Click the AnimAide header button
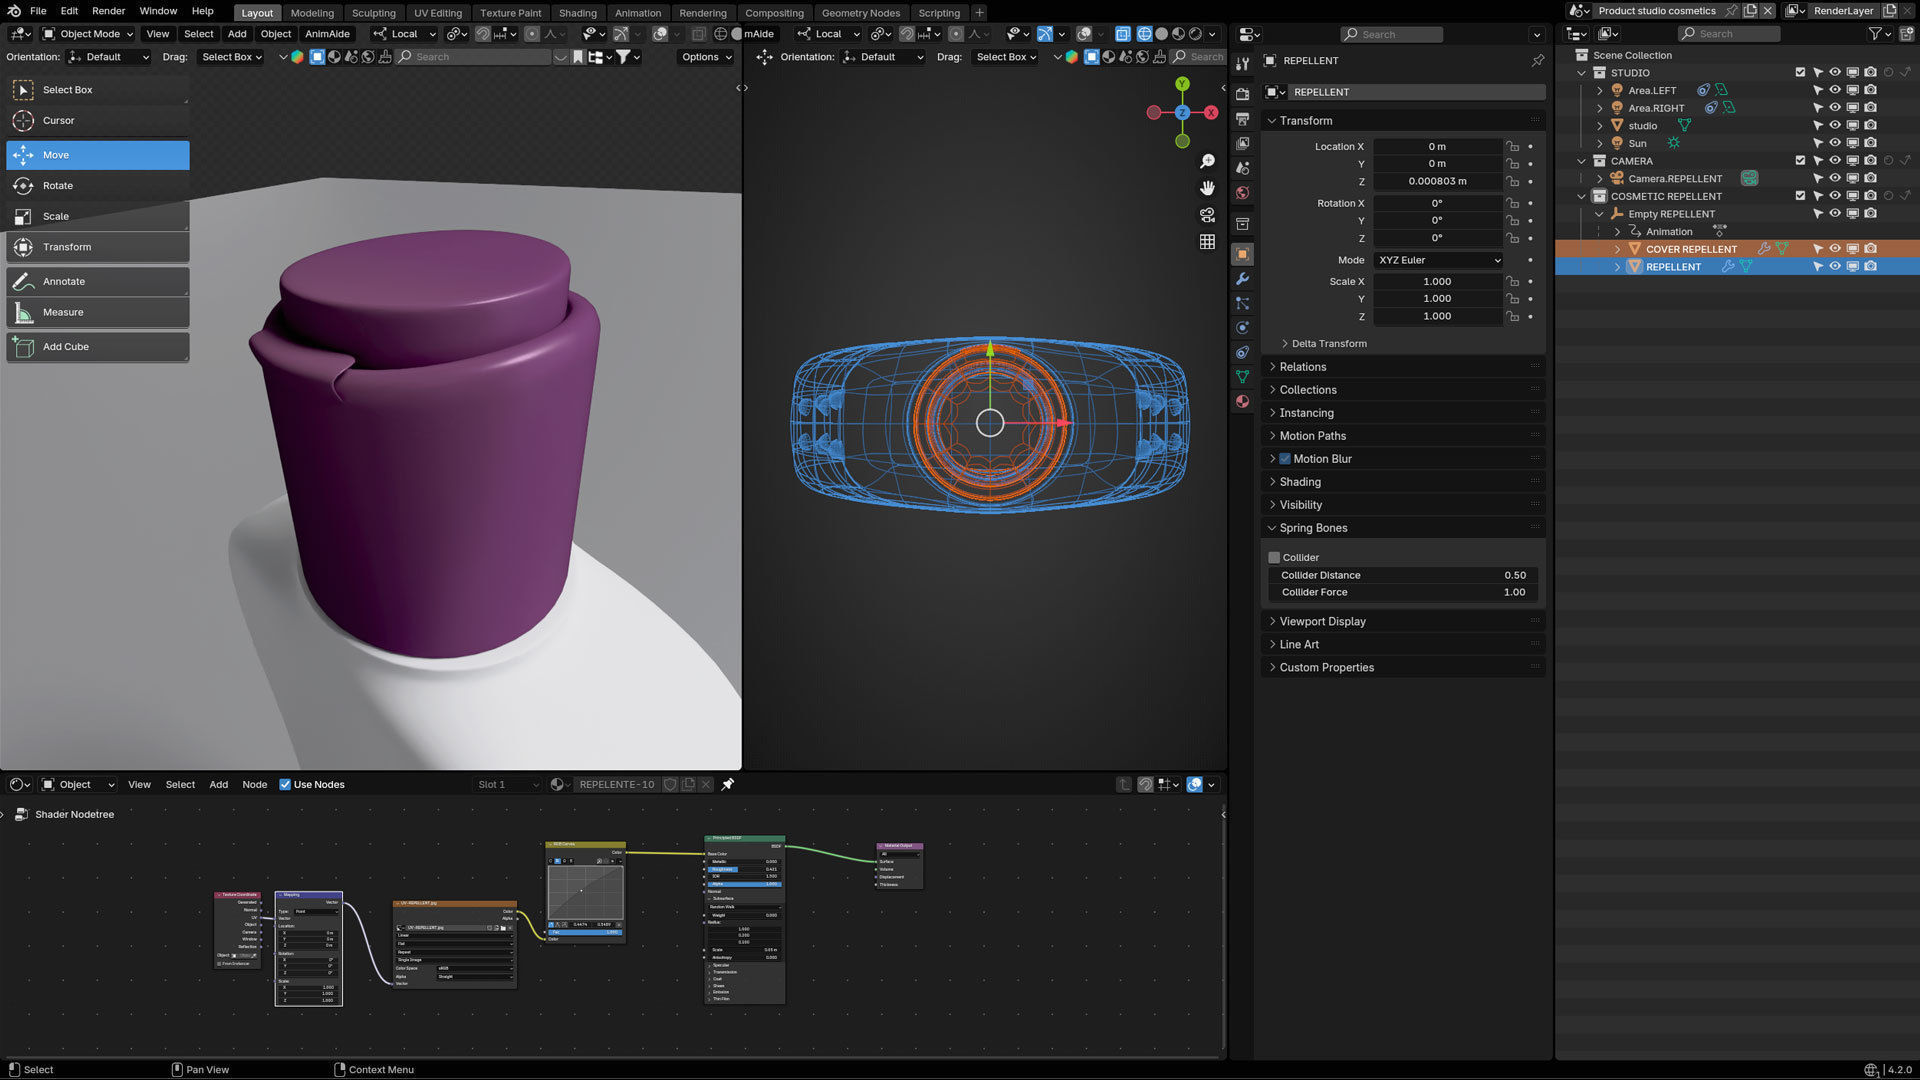The image size is (1920, 1080). [327, 34]
